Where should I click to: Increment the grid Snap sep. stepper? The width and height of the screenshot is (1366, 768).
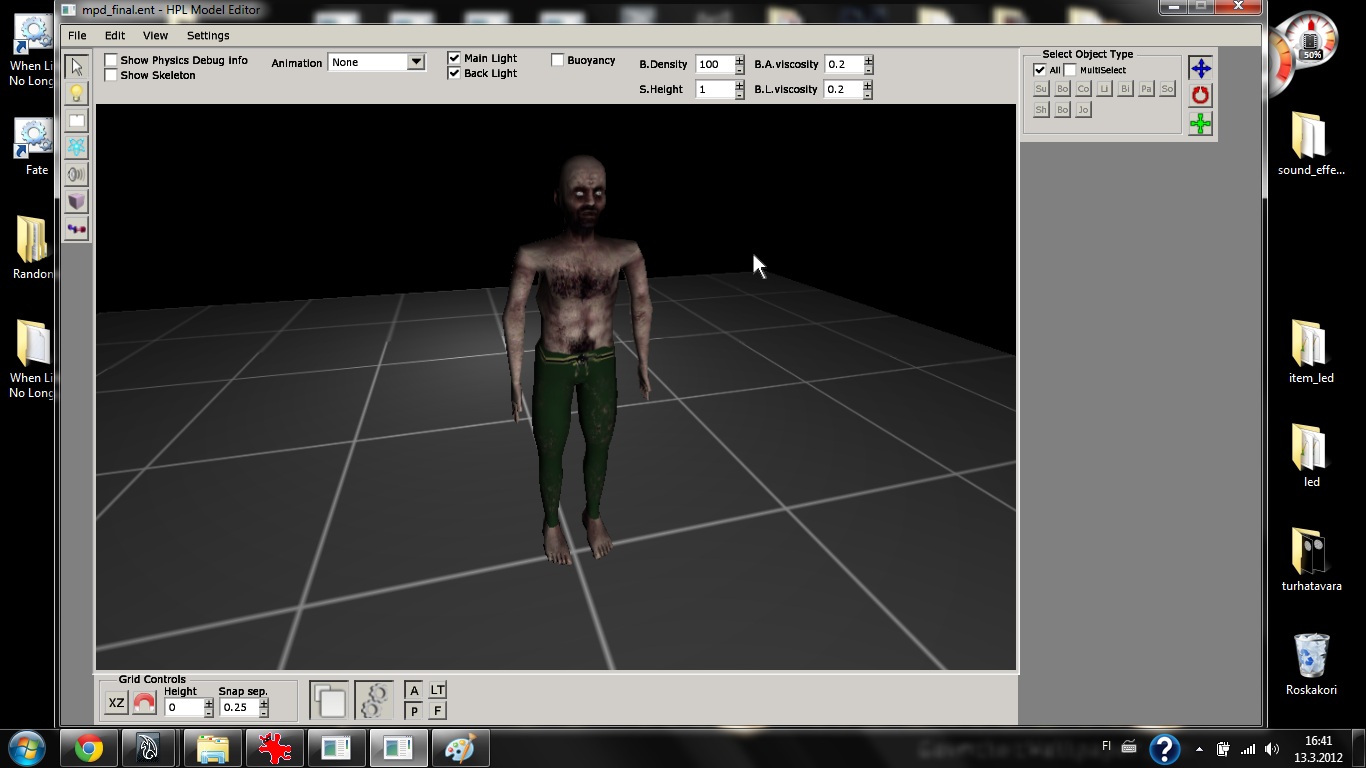263,702
